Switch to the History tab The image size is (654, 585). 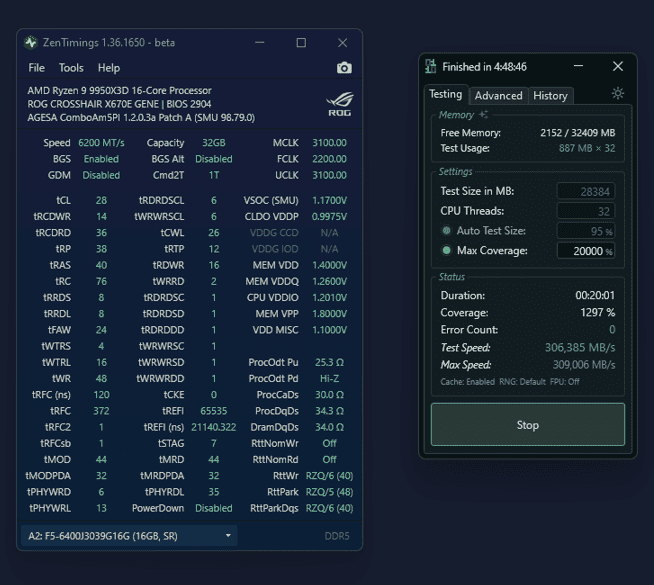pos(550,95)
